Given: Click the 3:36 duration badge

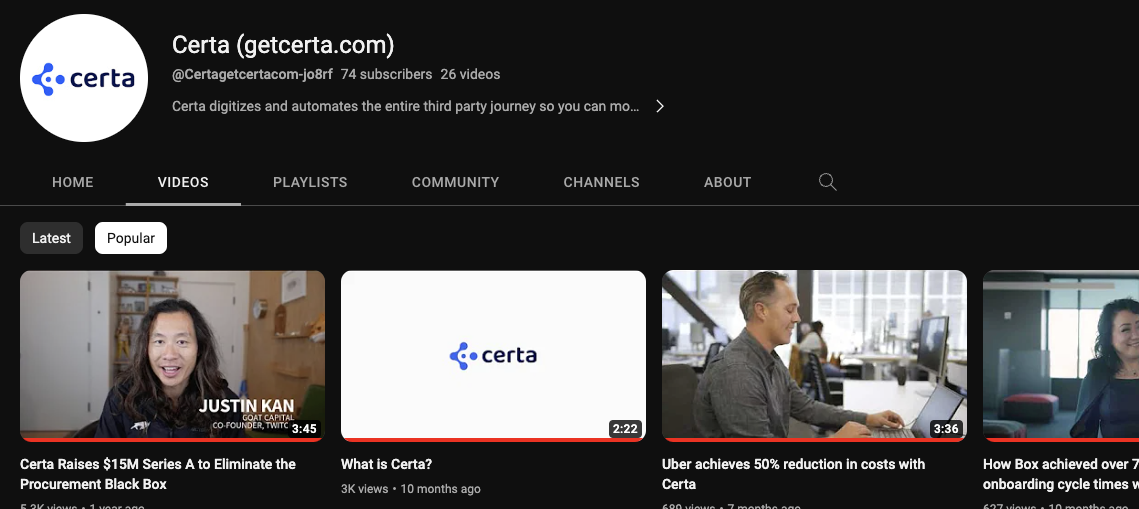Looking at the screenshot, I should point(946,429).
